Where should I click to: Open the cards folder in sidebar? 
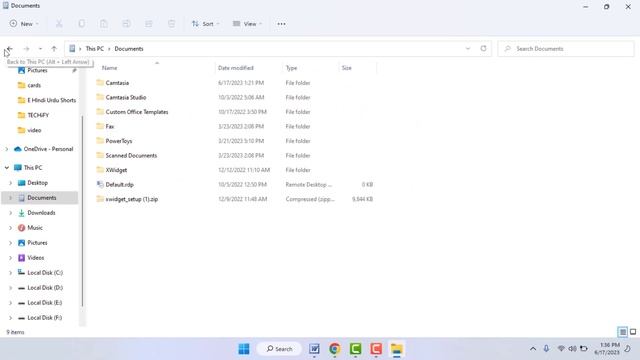(x=34, y=85)
